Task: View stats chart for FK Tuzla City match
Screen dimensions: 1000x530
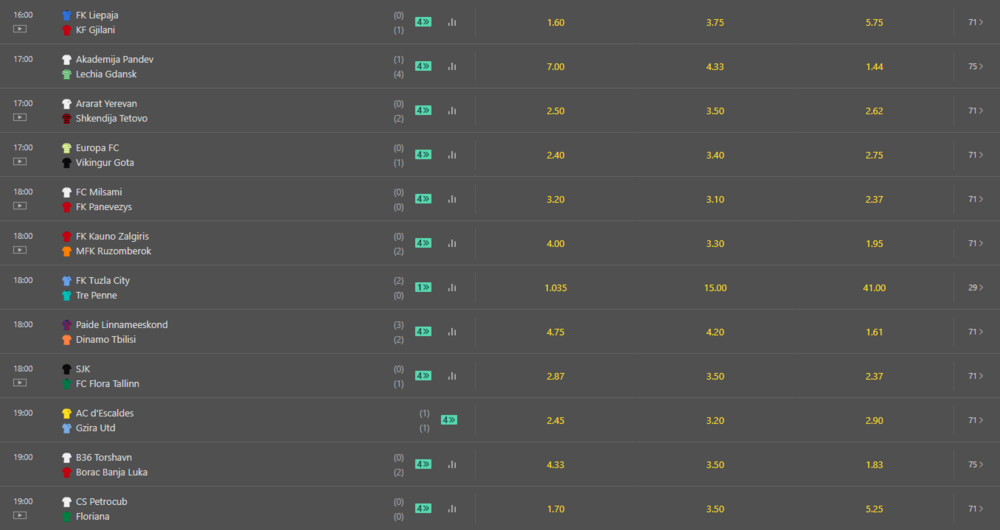Action: pyautogui.click(x=452, y=288)
